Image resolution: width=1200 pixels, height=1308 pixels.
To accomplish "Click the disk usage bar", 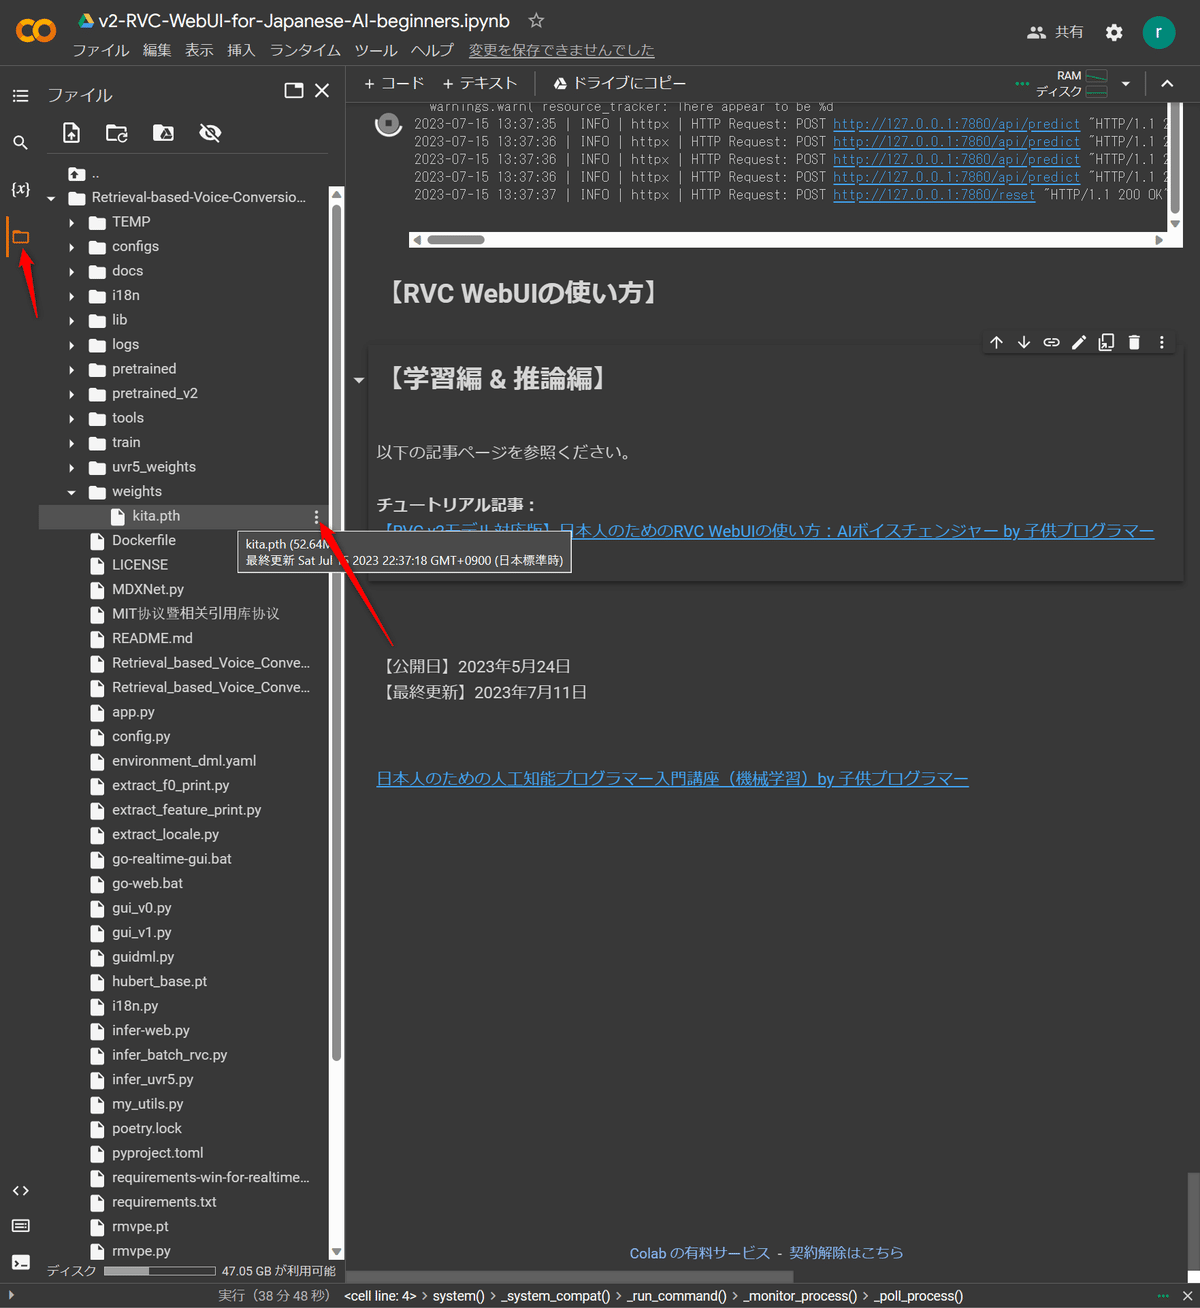I will coord(160,1271).
